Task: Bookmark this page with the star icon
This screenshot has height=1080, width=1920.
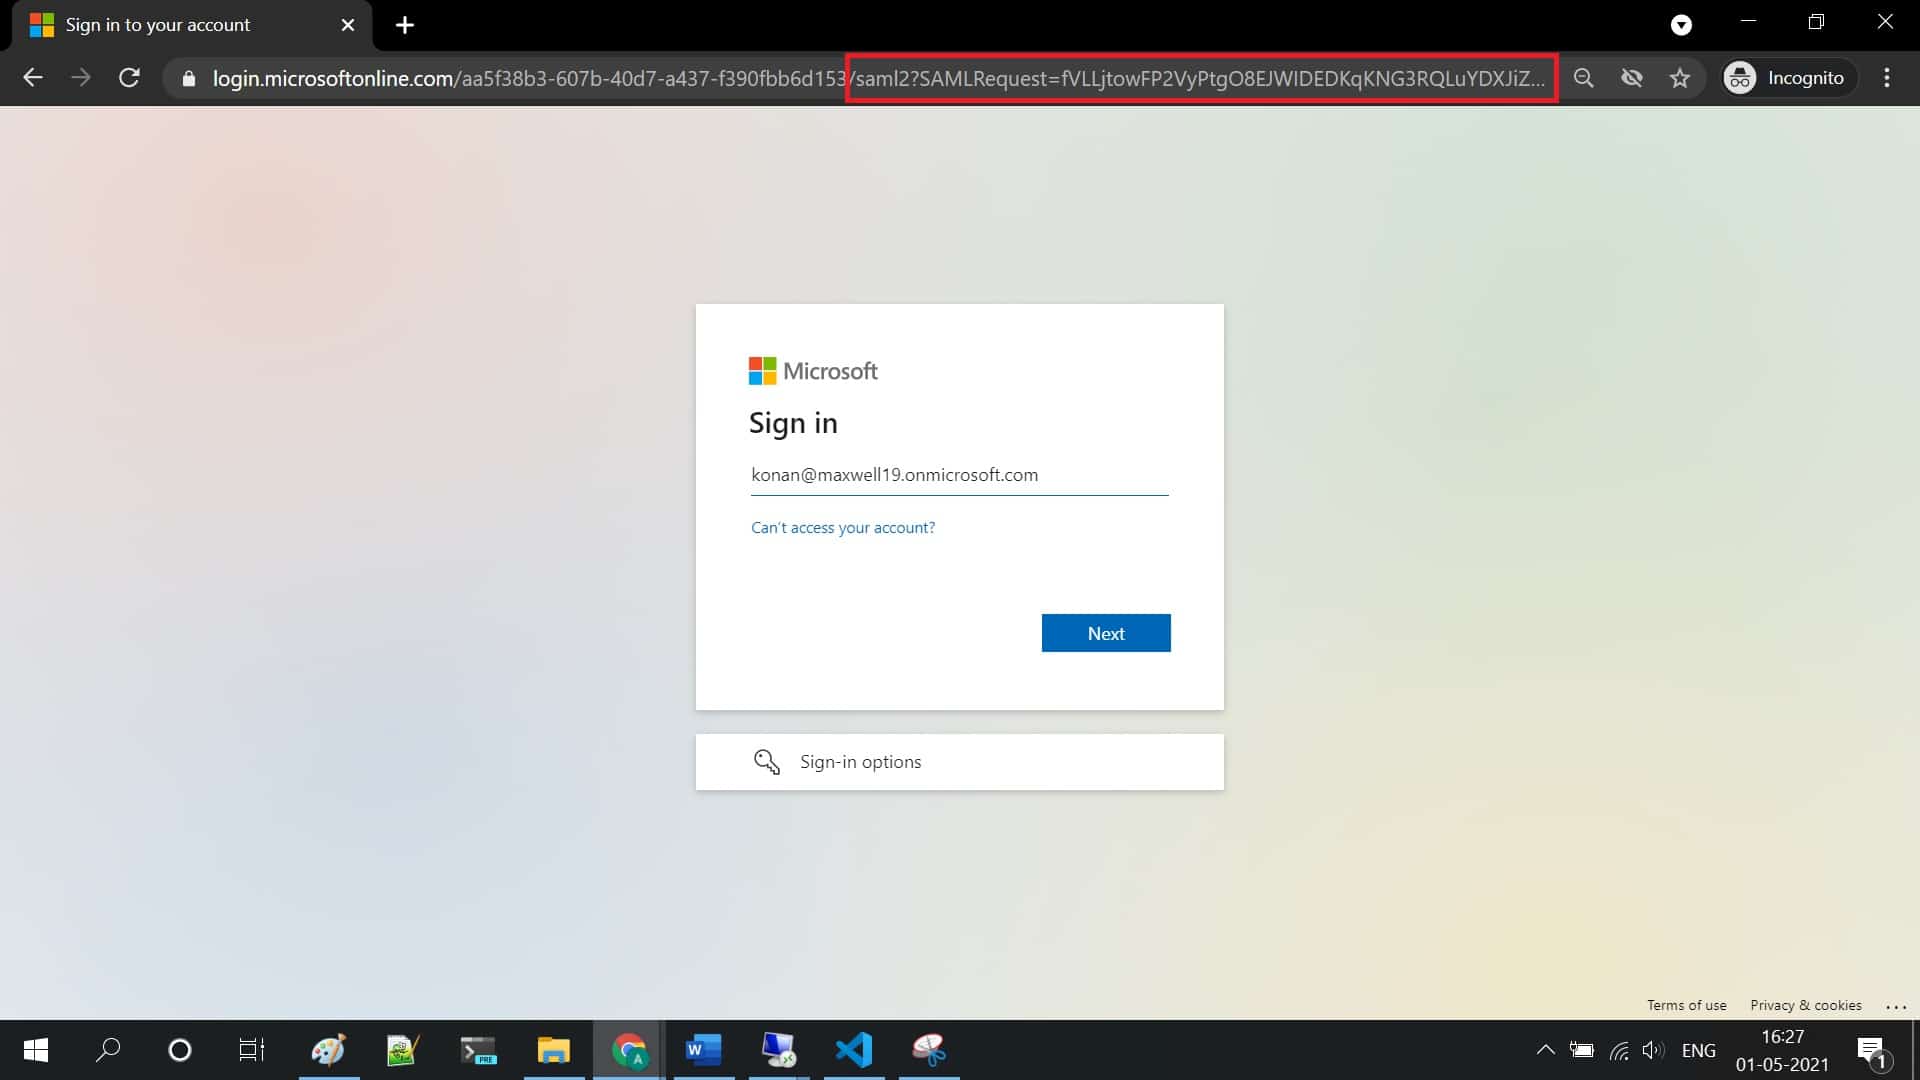Action: 1680,78
